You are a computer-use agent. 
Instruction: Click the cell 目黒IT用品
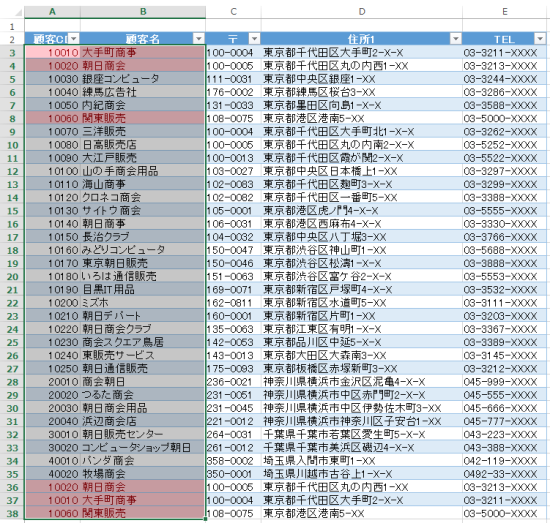pos(143,289)
